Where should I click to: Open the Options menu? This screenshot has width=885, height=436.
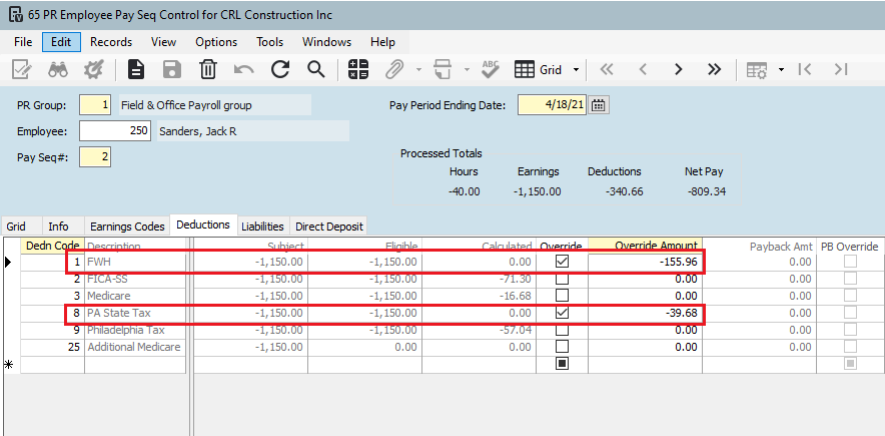click(x=216, y=42)
